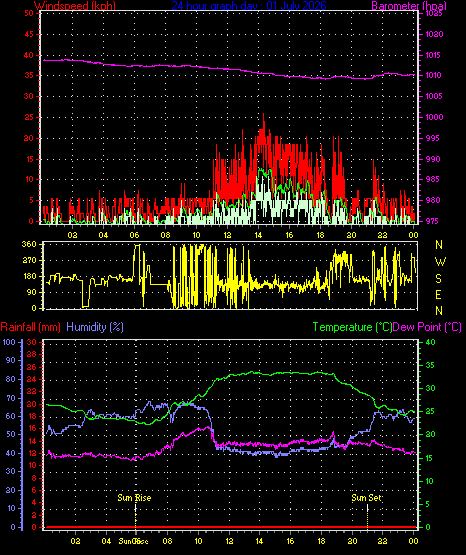Click 1025 on the Barometer axis
This screenshot has width=466, height=555.
click(434, 13)
